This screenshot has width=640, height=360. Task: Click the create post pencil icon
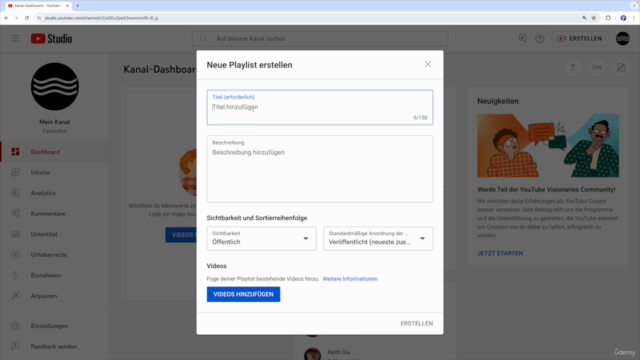coord(621,67)
